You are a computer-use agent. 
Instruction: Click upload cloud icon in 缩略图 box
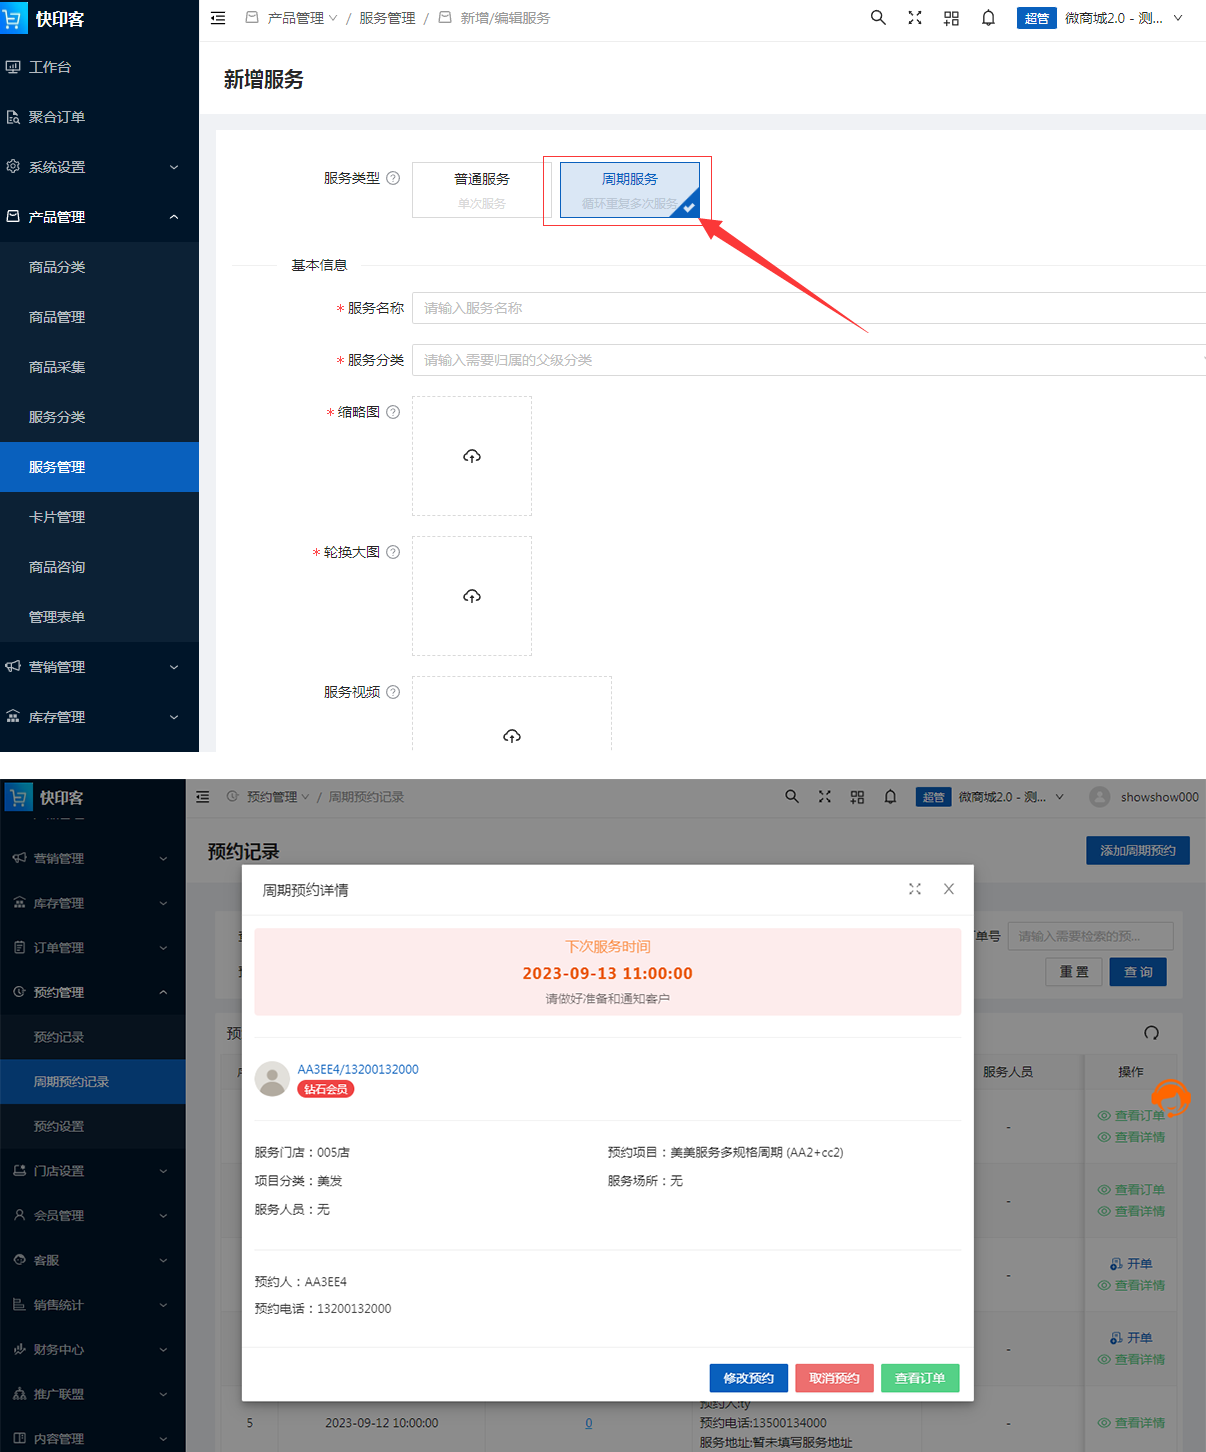point(472,456)
